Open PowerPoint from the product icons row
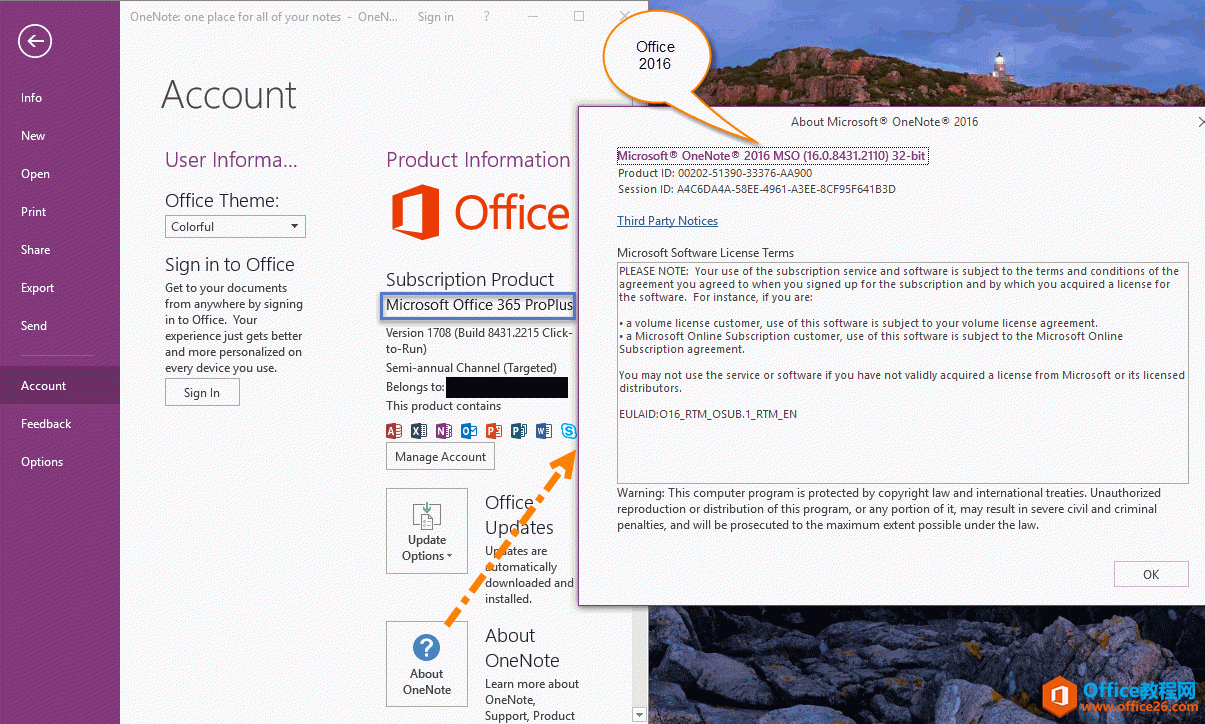Image resolution: width=1205 pixels, height=724 pixels. click(x=494, y=430)
